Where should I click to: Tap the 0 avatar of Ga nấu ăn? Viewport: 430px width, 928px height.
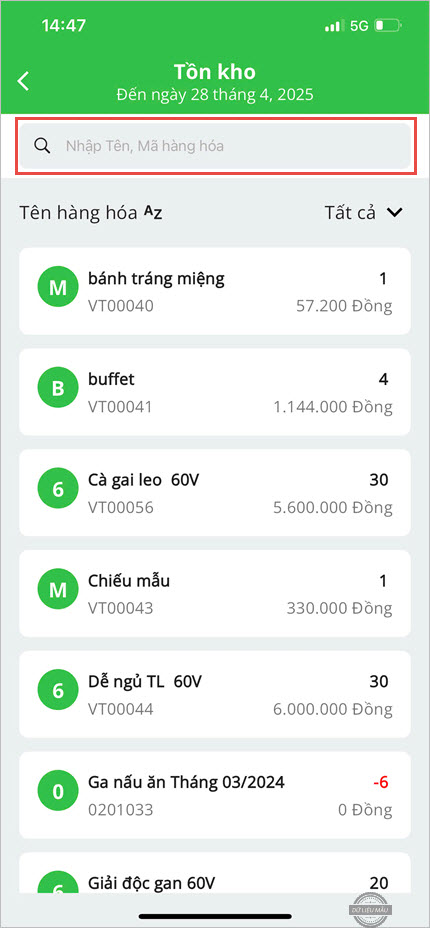57,792
